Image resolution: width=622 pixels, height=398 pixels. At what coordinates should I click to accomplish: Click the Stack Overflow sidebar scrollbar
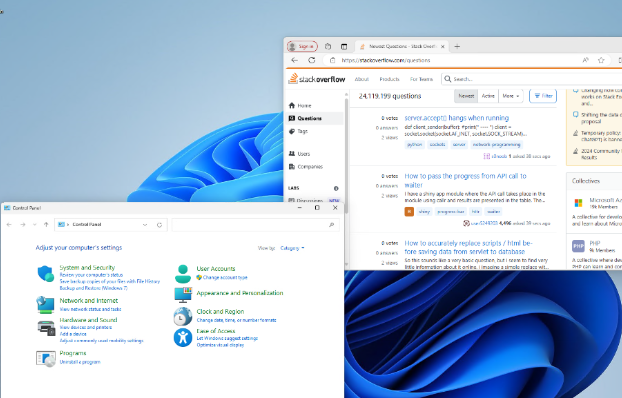tap(347, 155)
